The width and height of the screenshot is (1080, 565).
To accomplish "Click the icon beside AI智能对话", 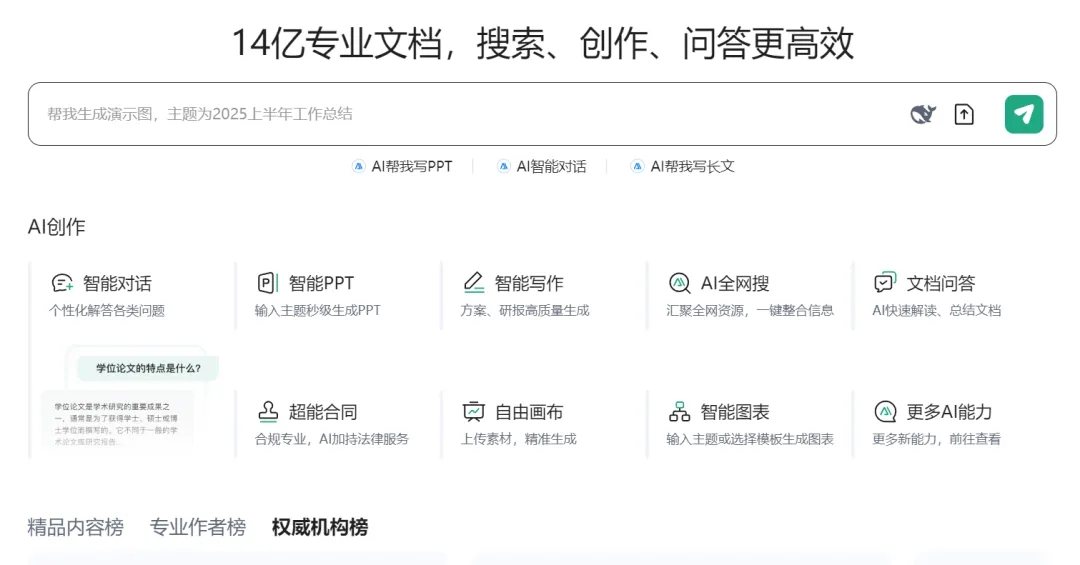I will click(503, 166).
